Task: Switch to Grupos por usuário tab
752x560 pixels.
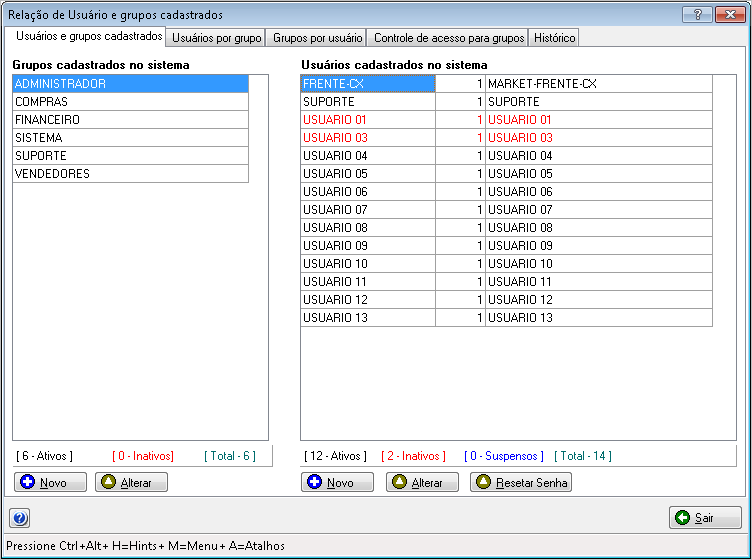Action: 317,38
